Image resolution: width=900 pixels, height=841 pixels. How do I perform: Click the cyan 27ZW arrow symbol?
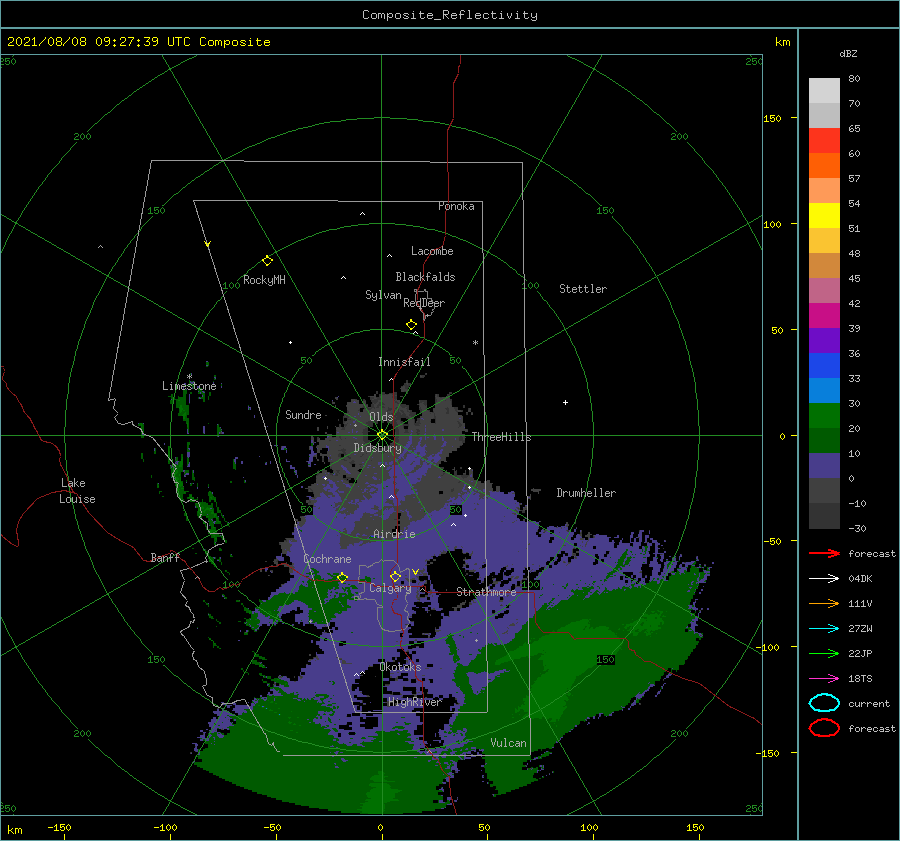[824, 629]
